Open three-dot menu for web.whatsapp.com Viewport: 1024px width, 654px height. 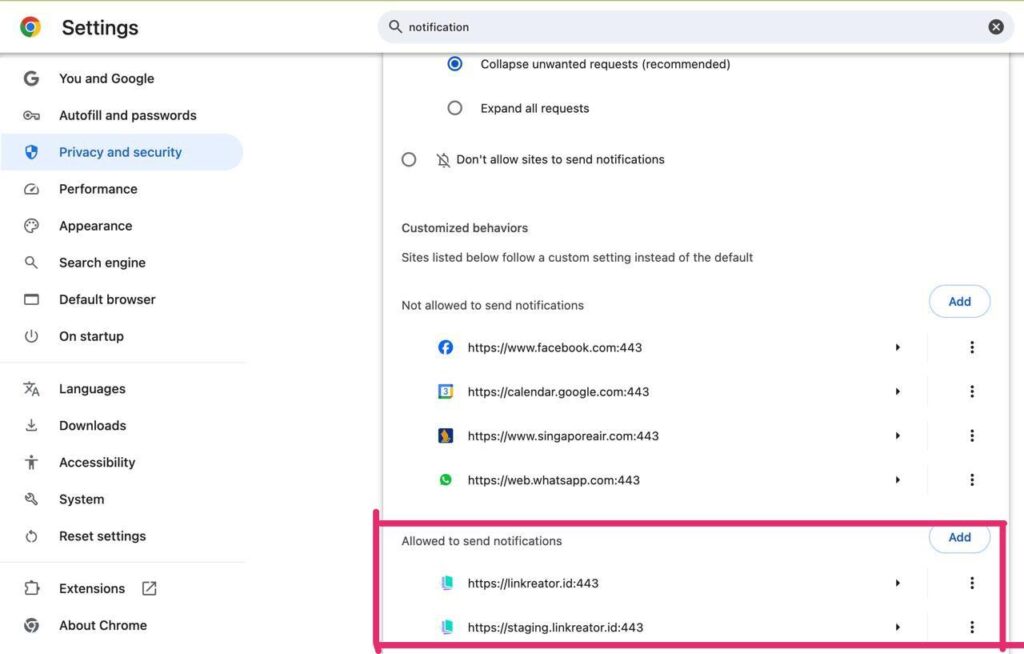point(971,480)
